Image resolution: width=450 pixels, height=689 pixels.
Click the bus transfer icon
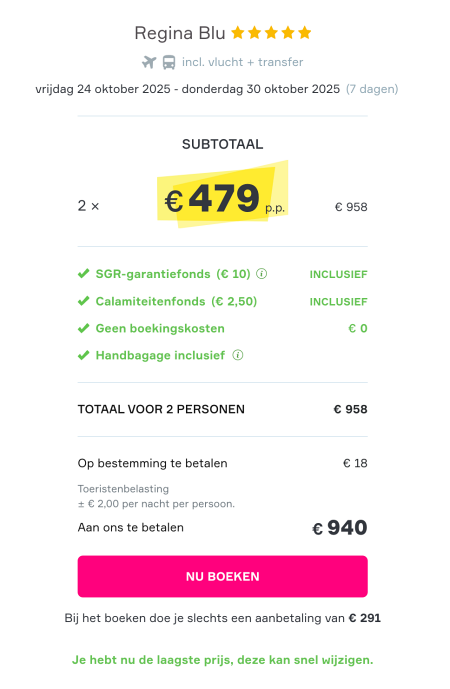pyautogui.click(x=169, y=62)
